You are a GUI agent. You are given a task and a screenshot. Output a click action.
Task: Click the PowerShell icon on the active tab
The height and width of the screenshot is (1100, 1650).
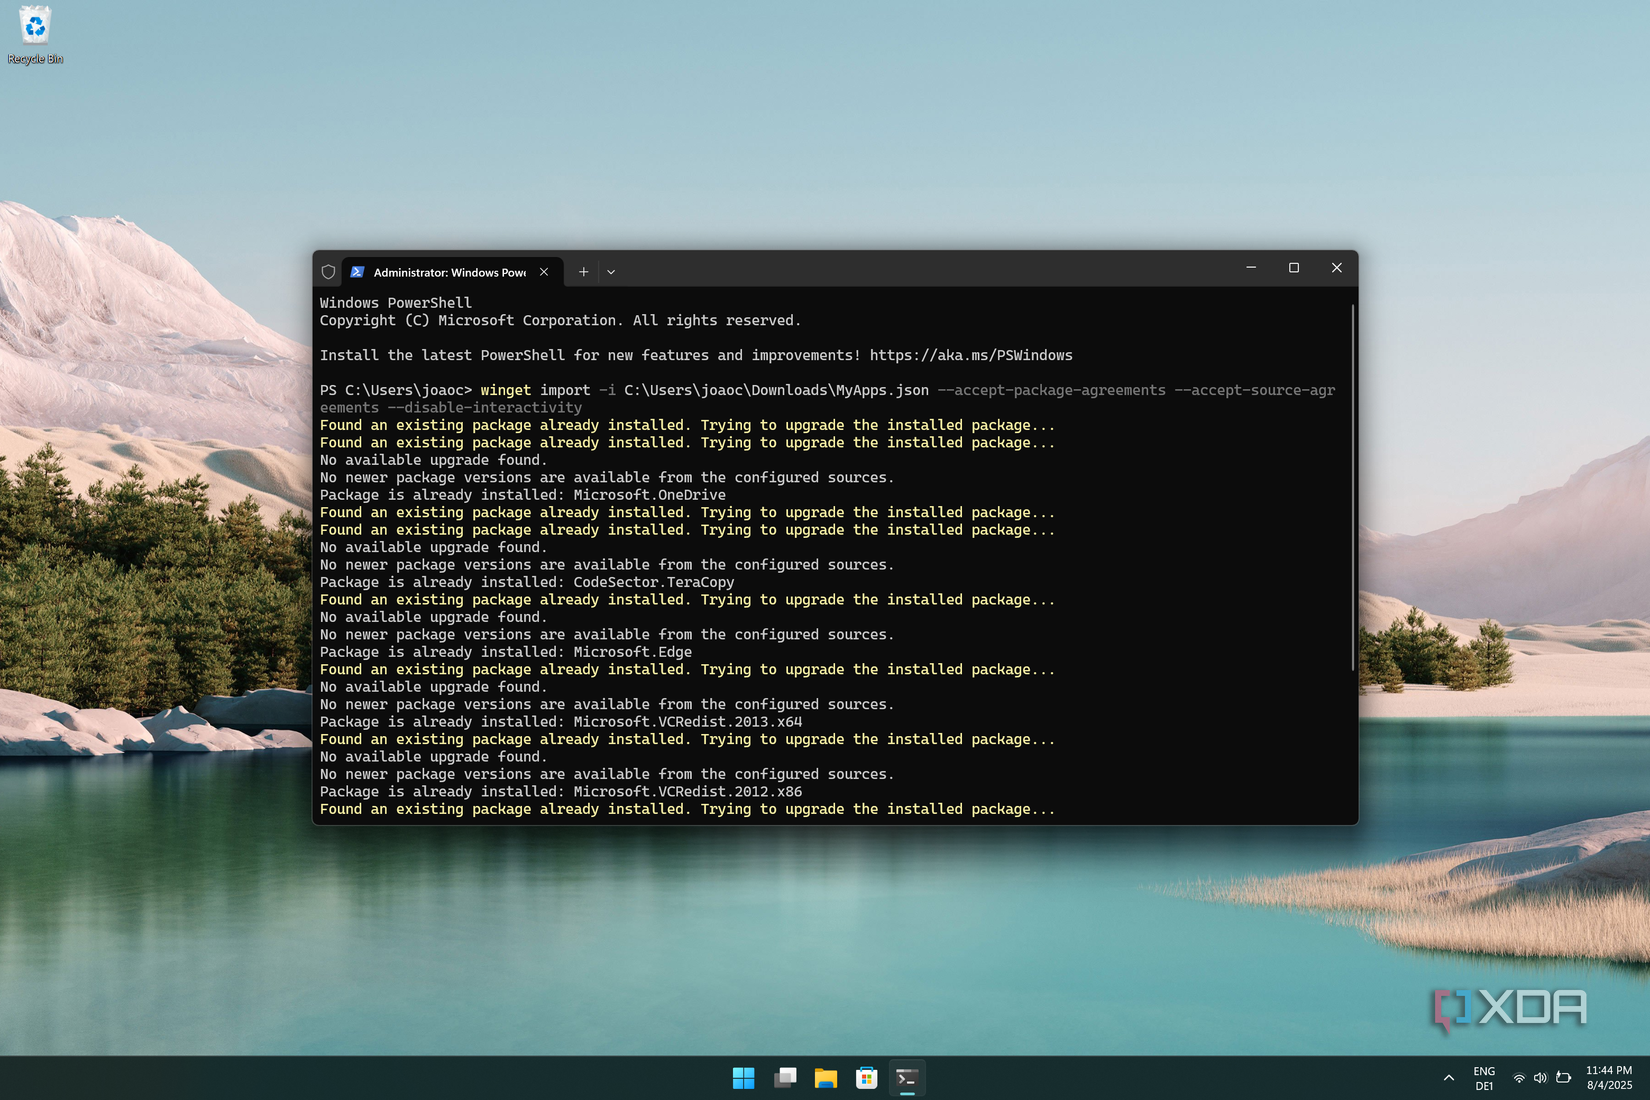357,271
